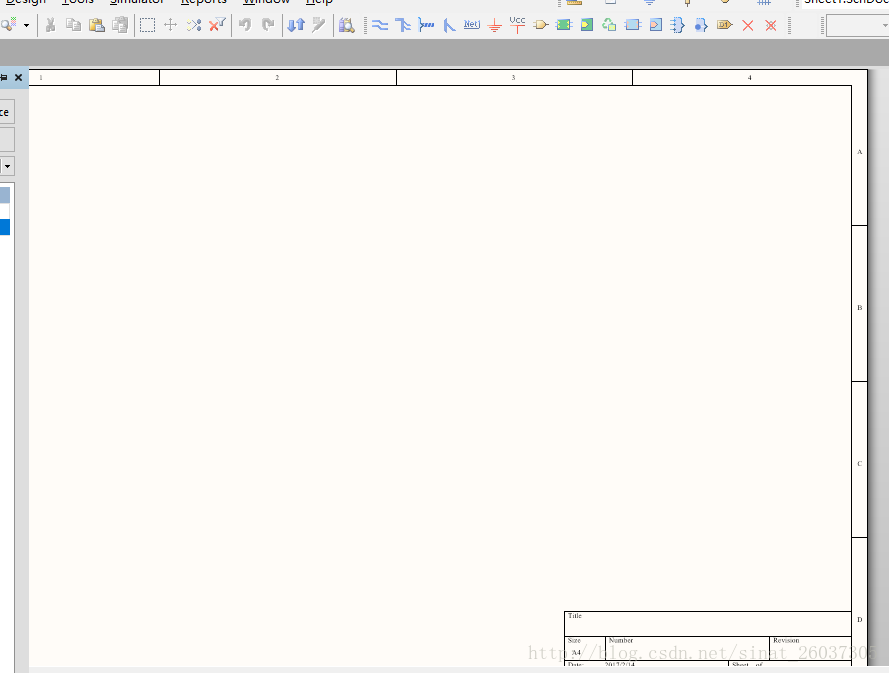Click the blue box entry icon
The image size is (889, 673).
pos(656,25)
